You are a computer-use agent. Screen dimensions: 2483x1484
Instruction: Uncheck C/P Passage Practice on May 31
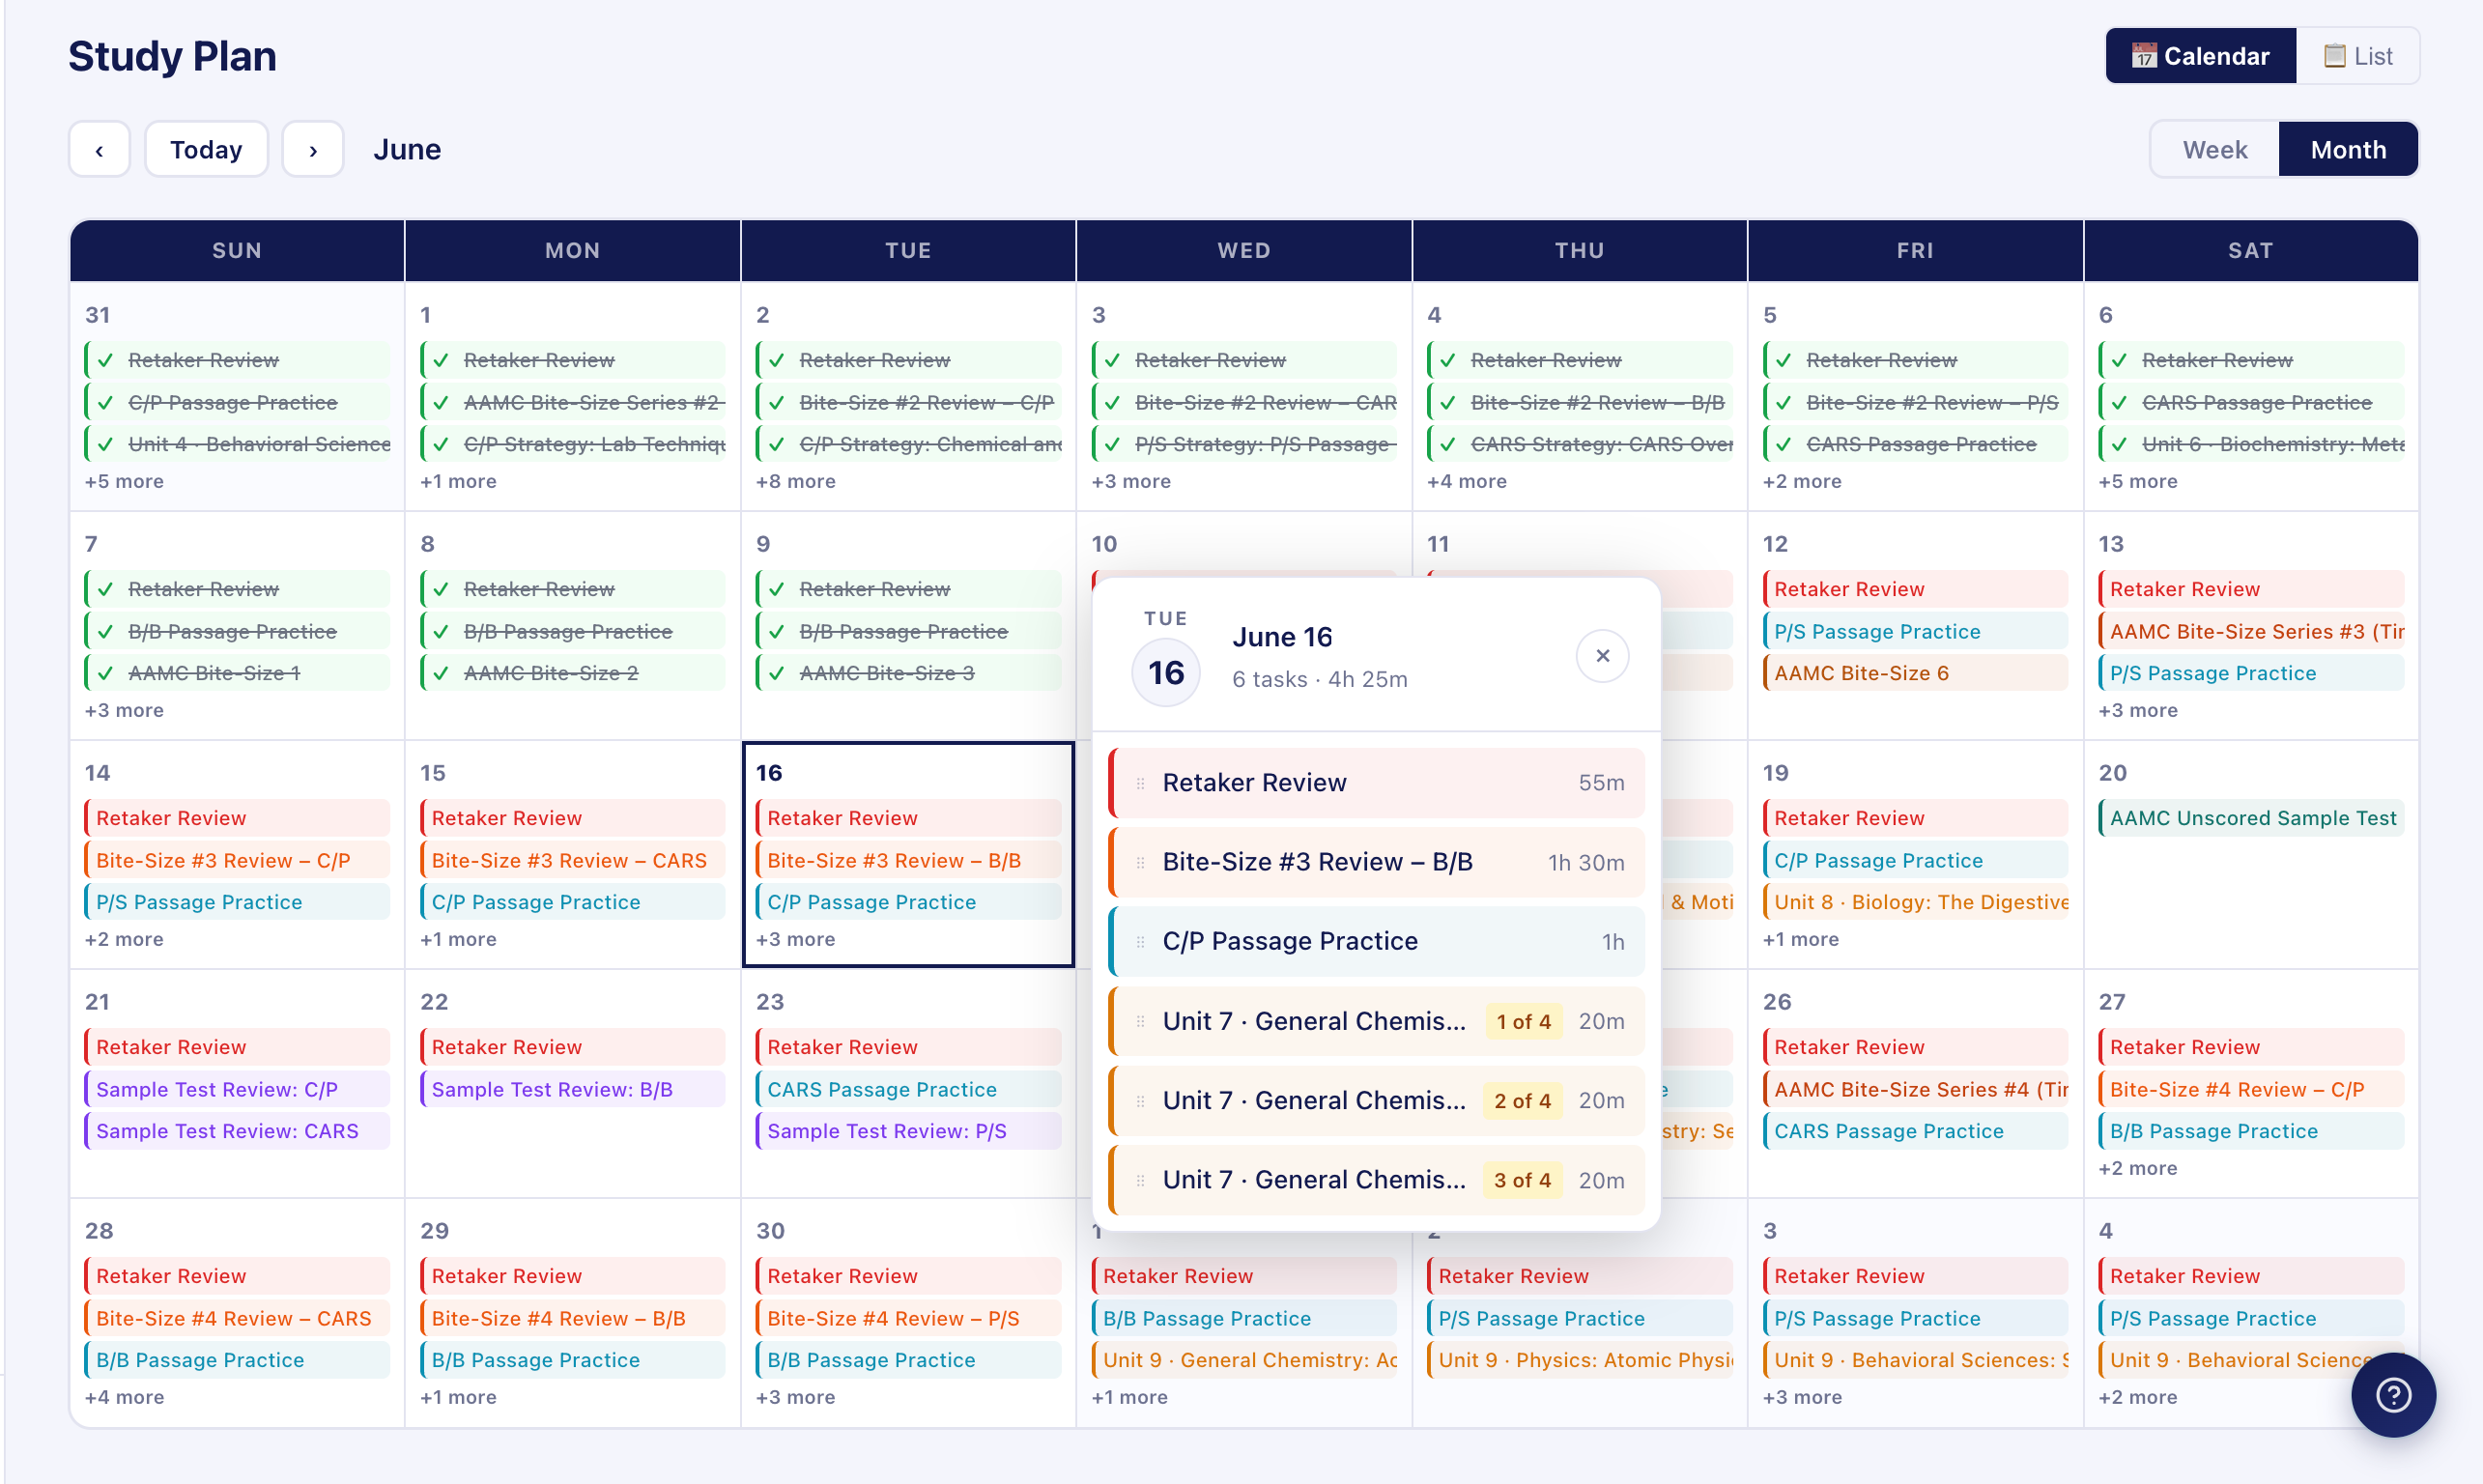[105, 402]
